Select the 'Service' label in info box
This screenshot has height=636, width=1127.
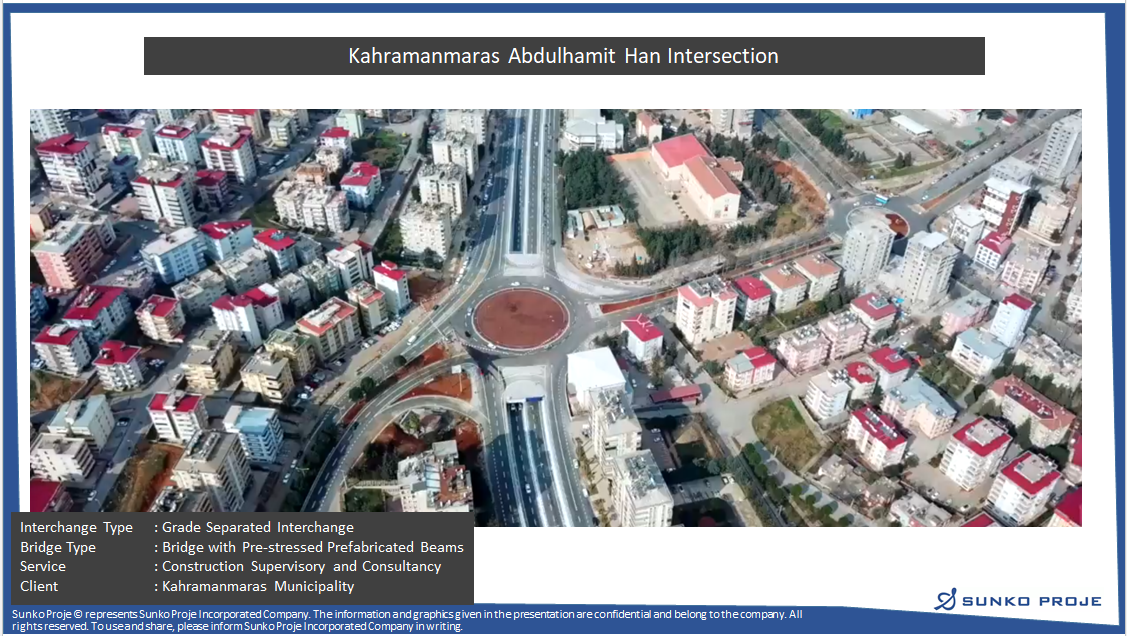click(43, 566)
